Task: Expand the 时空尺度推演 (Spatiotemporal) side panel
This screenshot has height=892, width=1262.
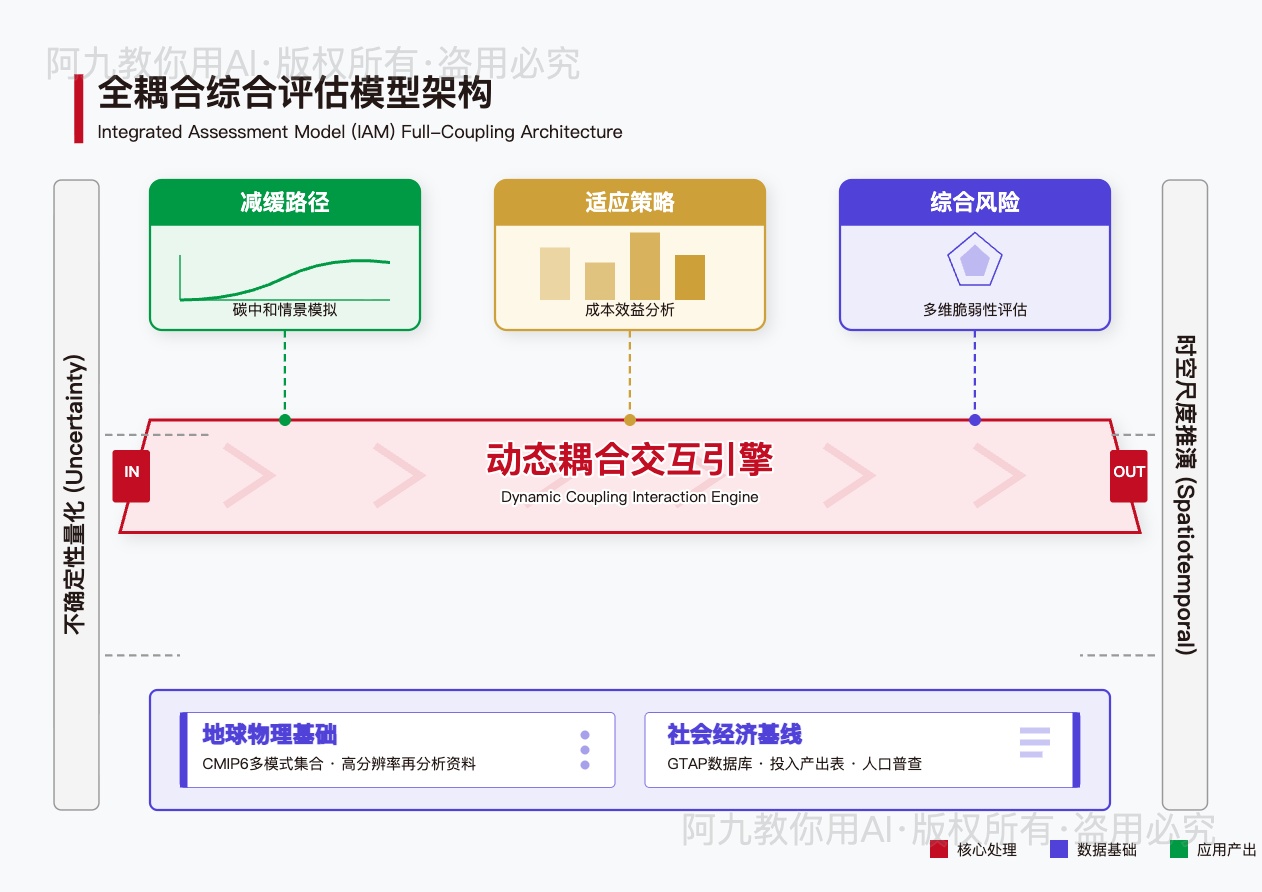Action: tap(1184, 495)
